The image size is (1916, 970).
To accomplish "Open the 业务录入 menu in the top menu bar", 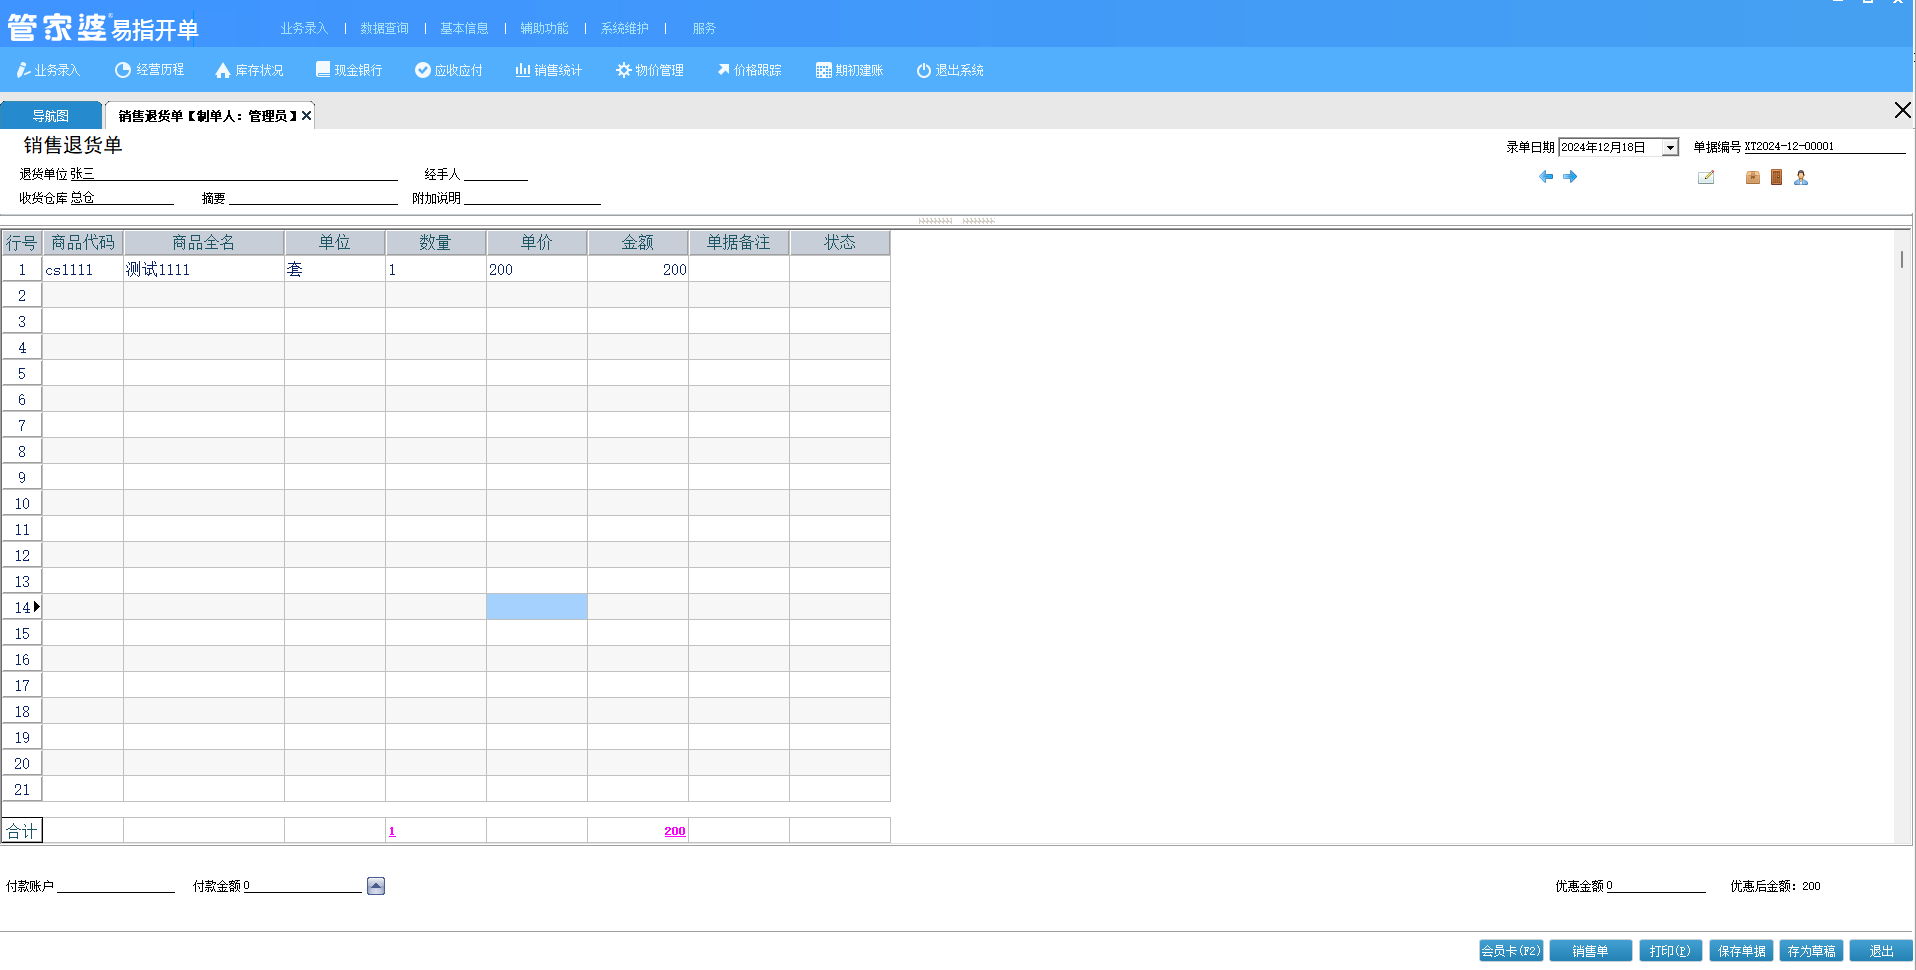I will 304,28.
